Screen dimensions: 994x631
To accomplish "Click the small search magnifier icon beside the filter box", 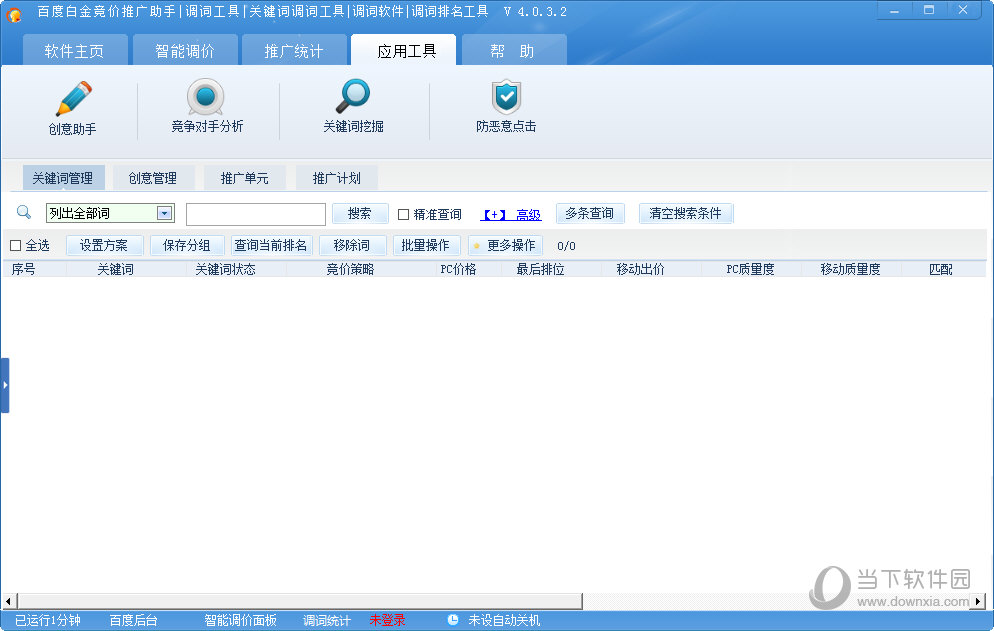I will click(24, 212).
